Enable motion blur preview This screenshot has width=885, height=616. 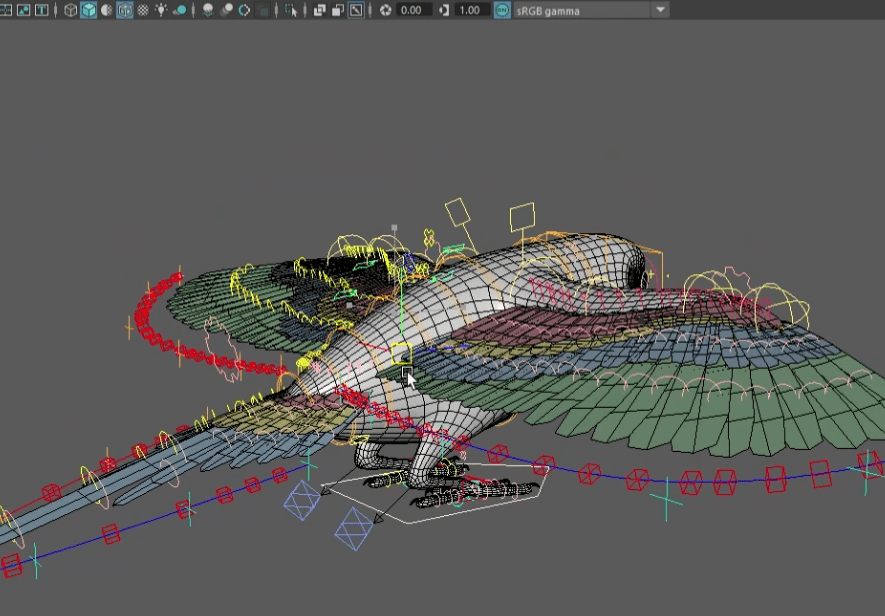coord(226,10)
